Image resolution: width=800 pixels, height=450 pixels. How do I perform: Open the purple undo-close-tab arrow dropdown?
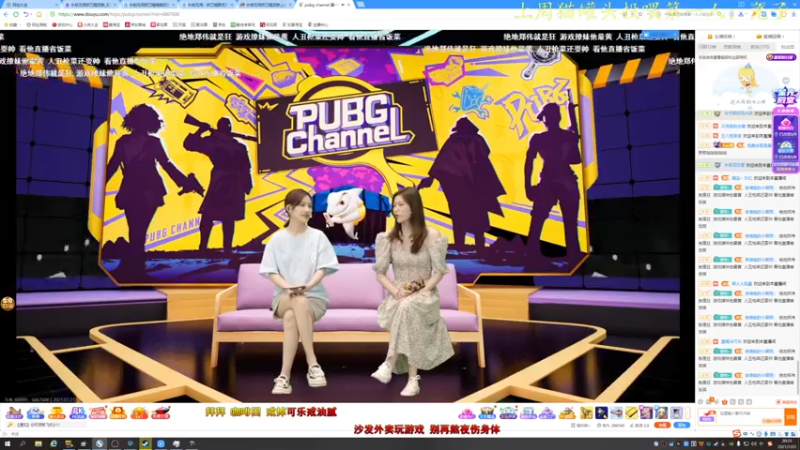pyautogui.click(x=27, y=14)
